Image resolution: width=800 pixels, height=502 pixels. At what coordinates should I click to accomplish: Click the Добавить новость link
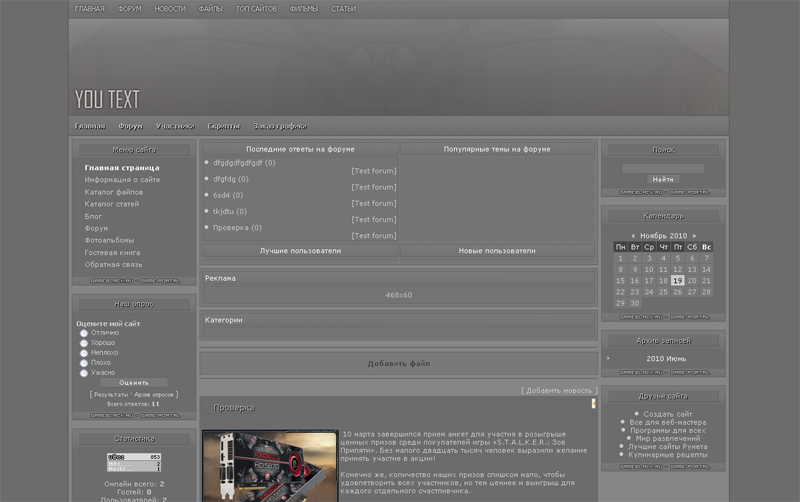559,390
